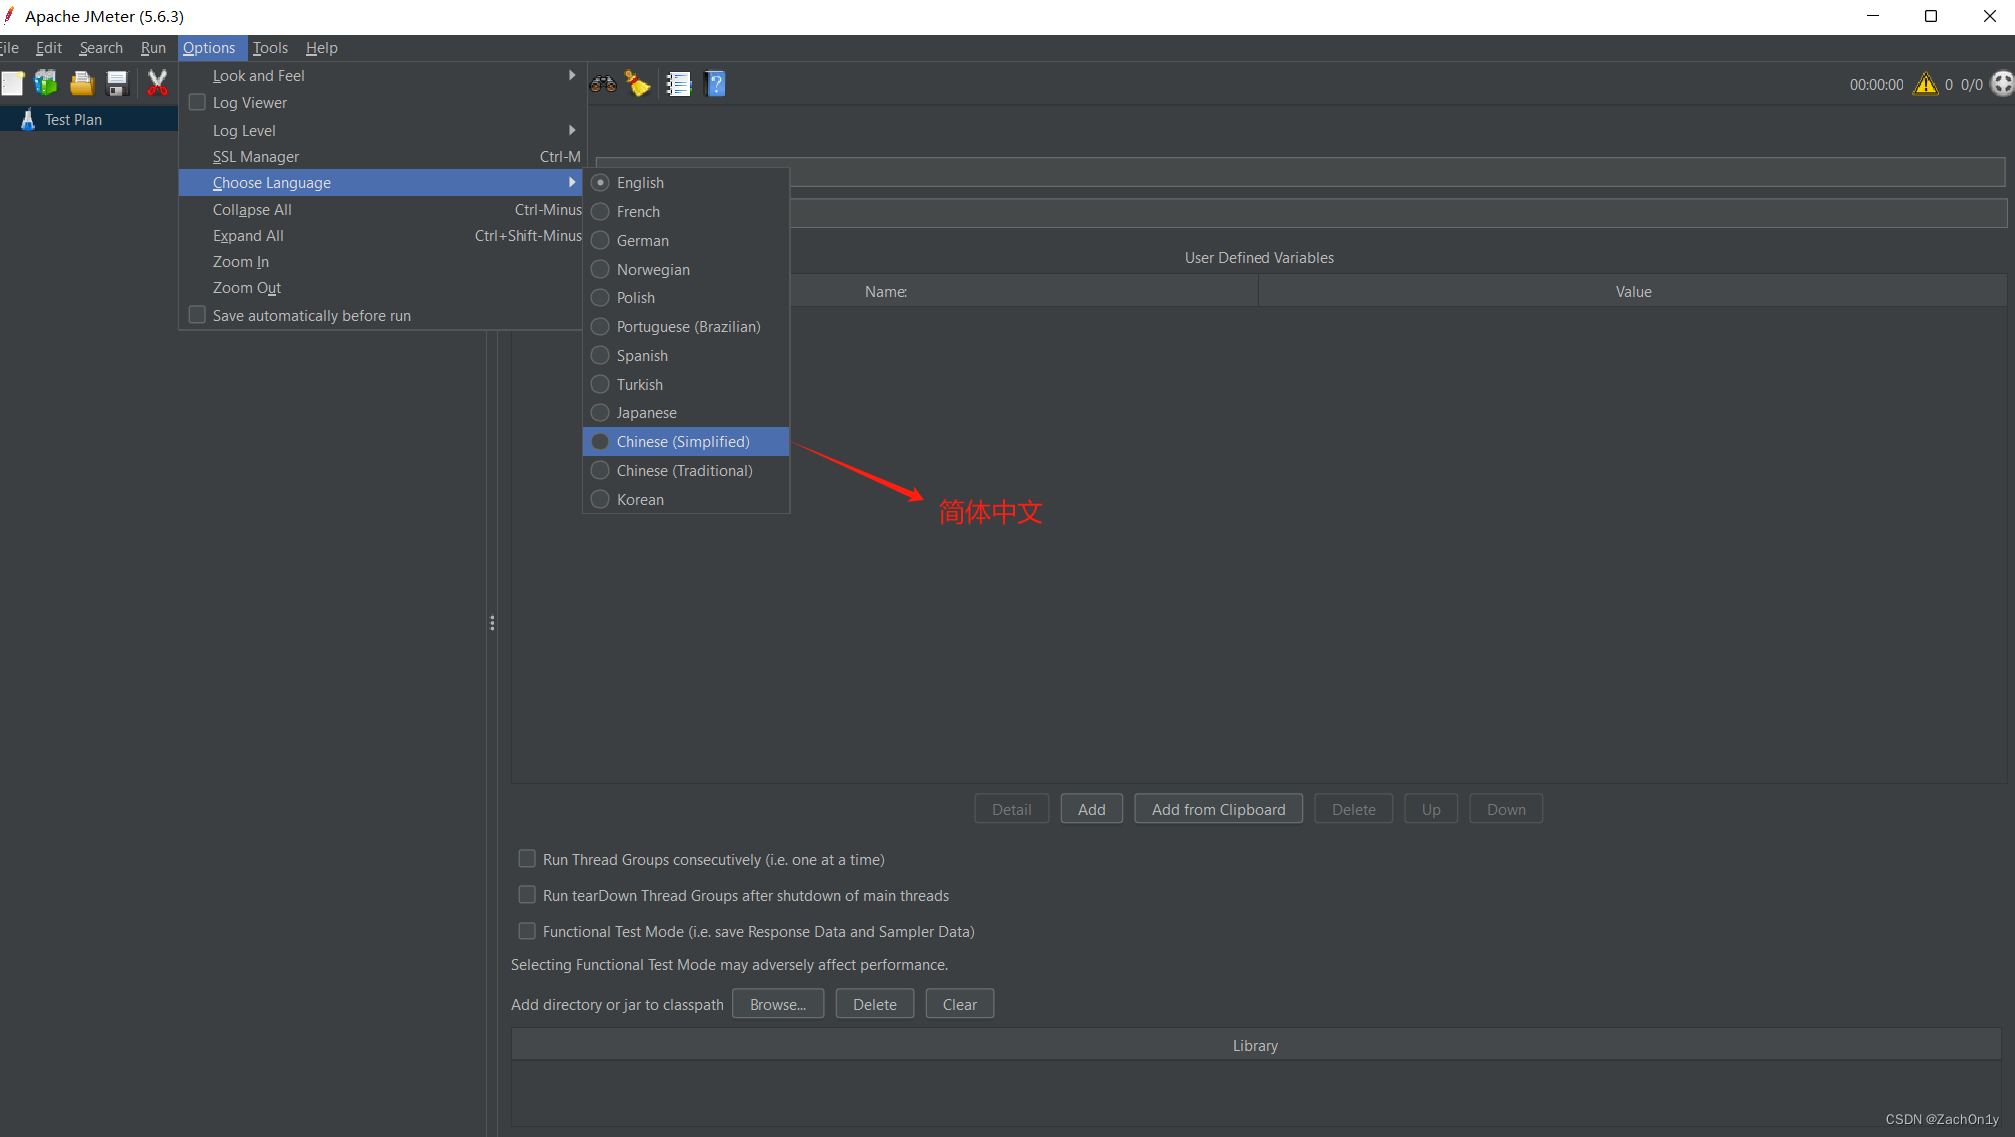Select Turkish language option
The image size is (2015, 1137).
click(x=686, y=384)
